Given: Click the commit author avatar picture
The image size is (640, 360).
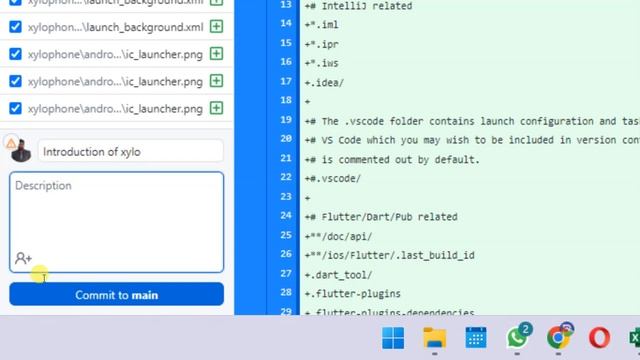Looking at the screenshot, I should tap(21, 152).
